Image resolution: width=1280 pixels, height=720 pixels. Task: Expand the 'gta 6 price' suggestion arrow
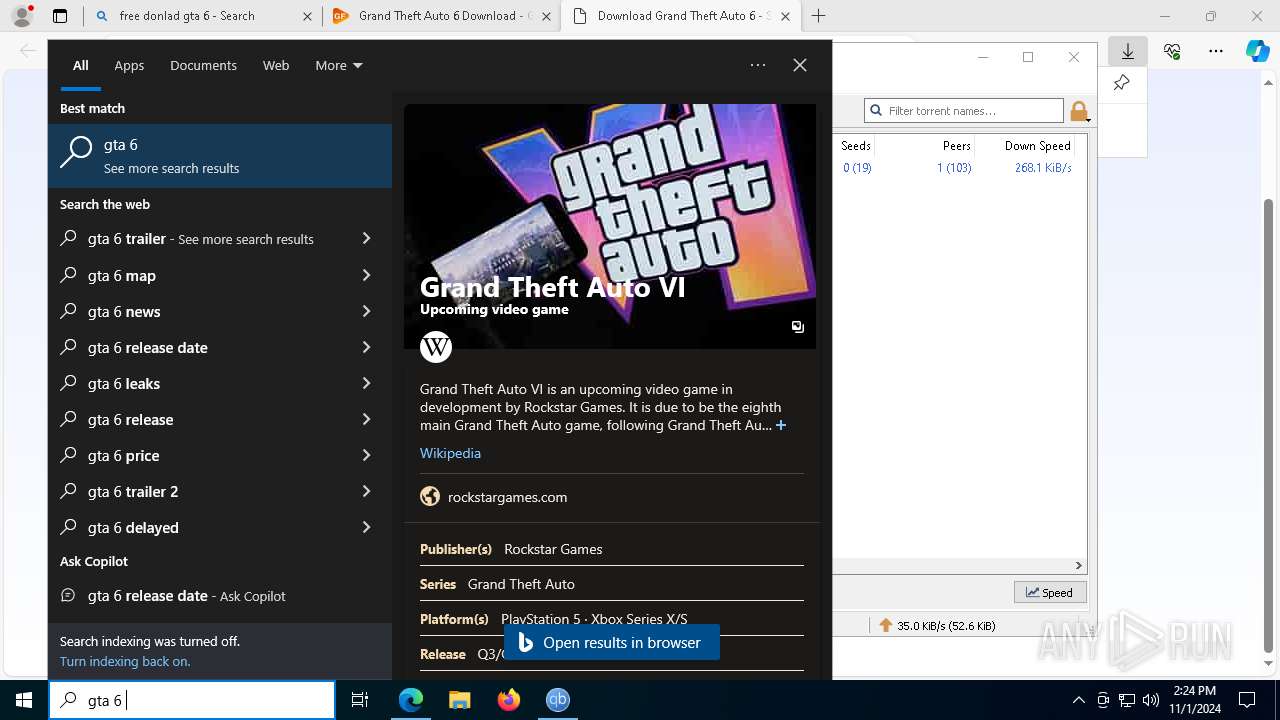click(x=366, y=455)
